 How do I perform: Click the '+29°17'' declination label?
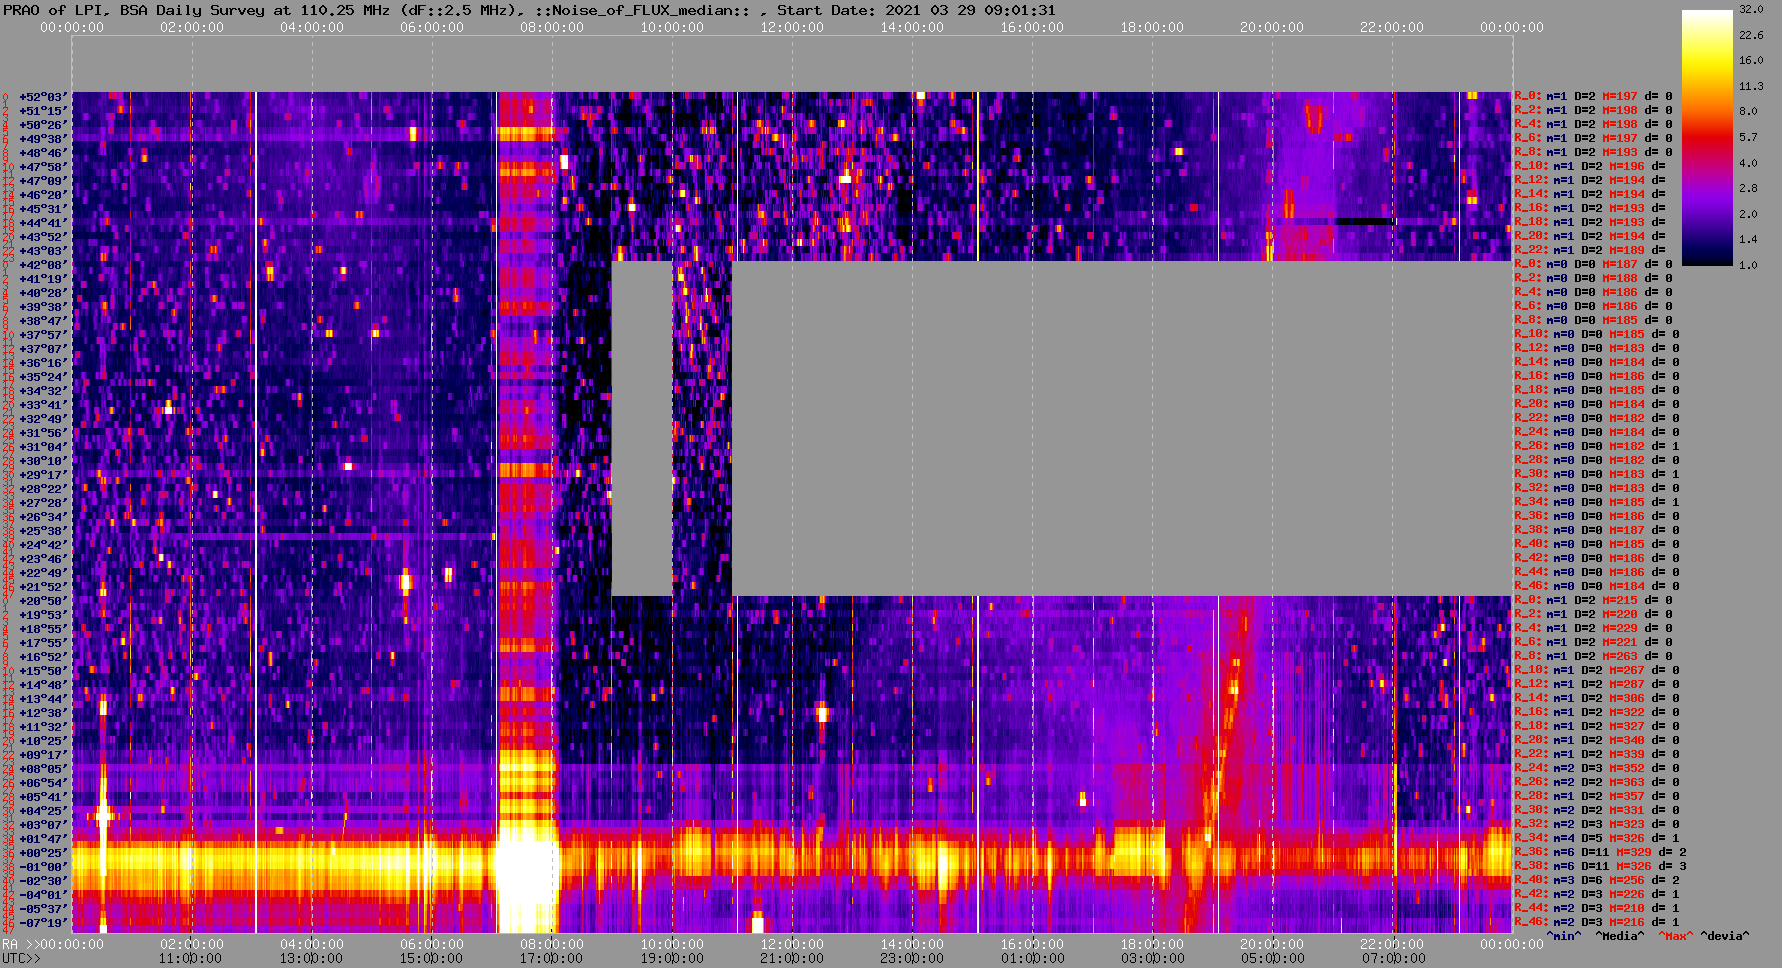click(43, 475)
